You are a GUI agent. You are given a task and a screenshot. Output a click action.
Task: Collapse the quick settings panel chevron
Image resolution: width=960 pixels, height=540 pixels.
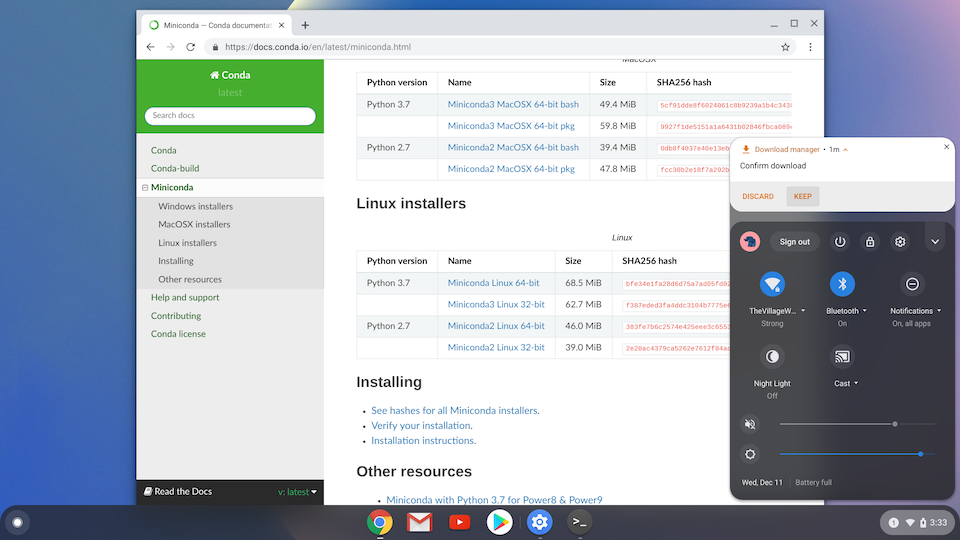coord(935,242)
